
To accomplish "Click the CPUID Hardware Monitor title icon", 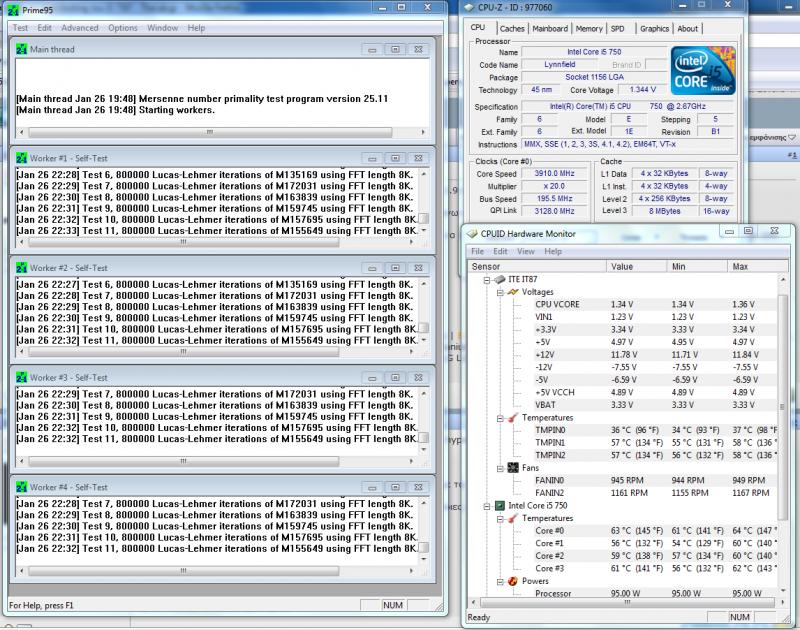I will coord(472,234).
